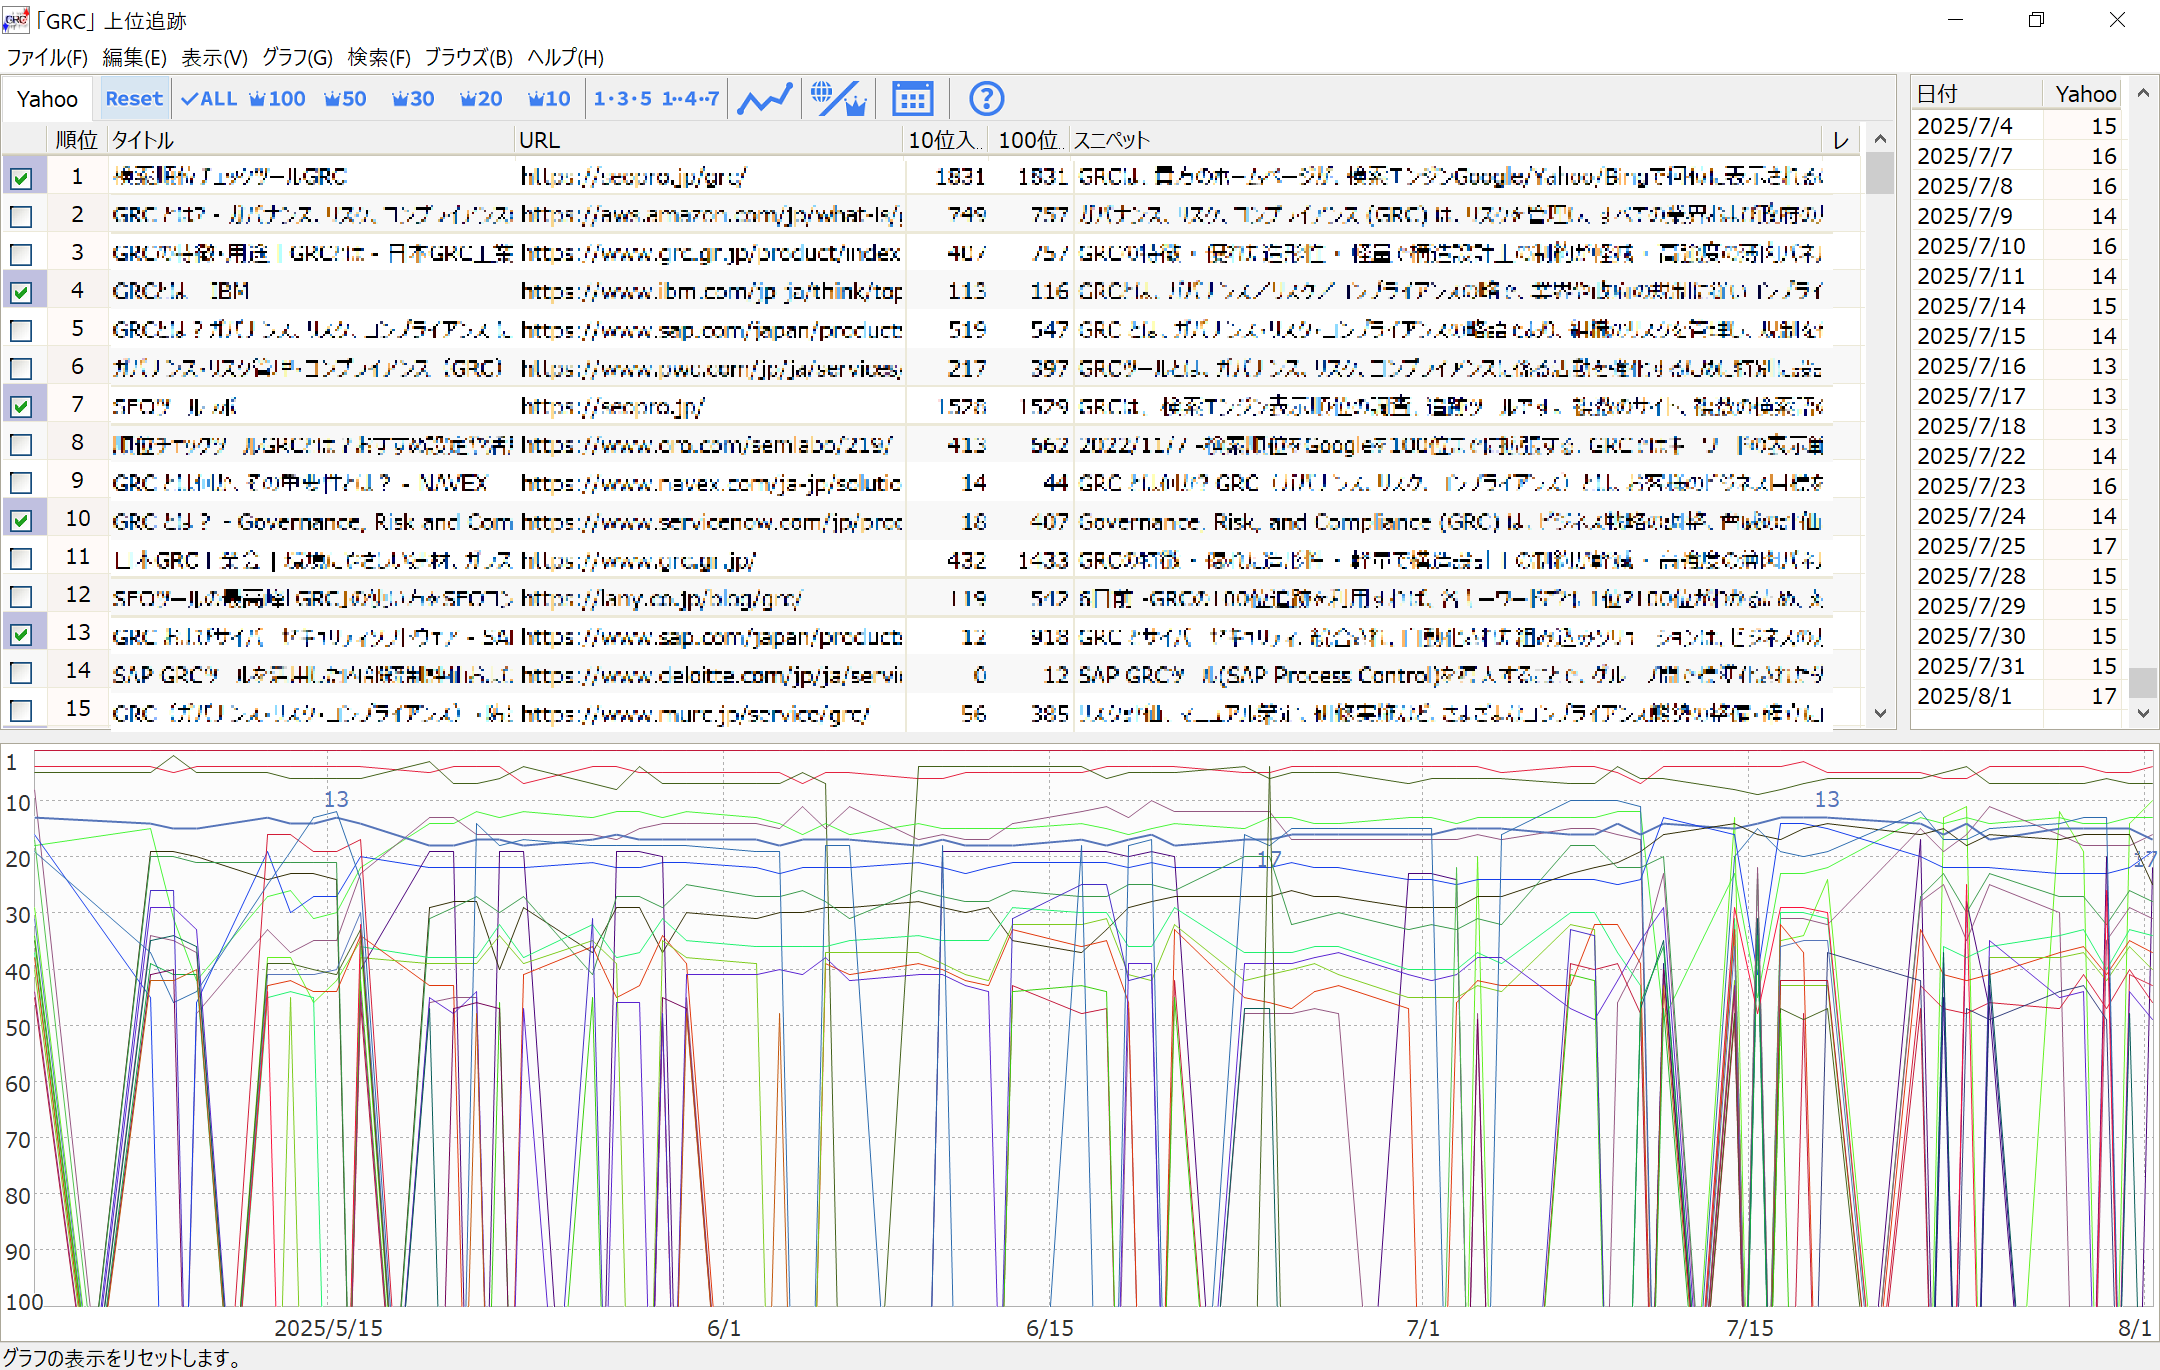Click the 日付 column header
This screenshot has width=2160, height=1370.
click(1976, 94)
